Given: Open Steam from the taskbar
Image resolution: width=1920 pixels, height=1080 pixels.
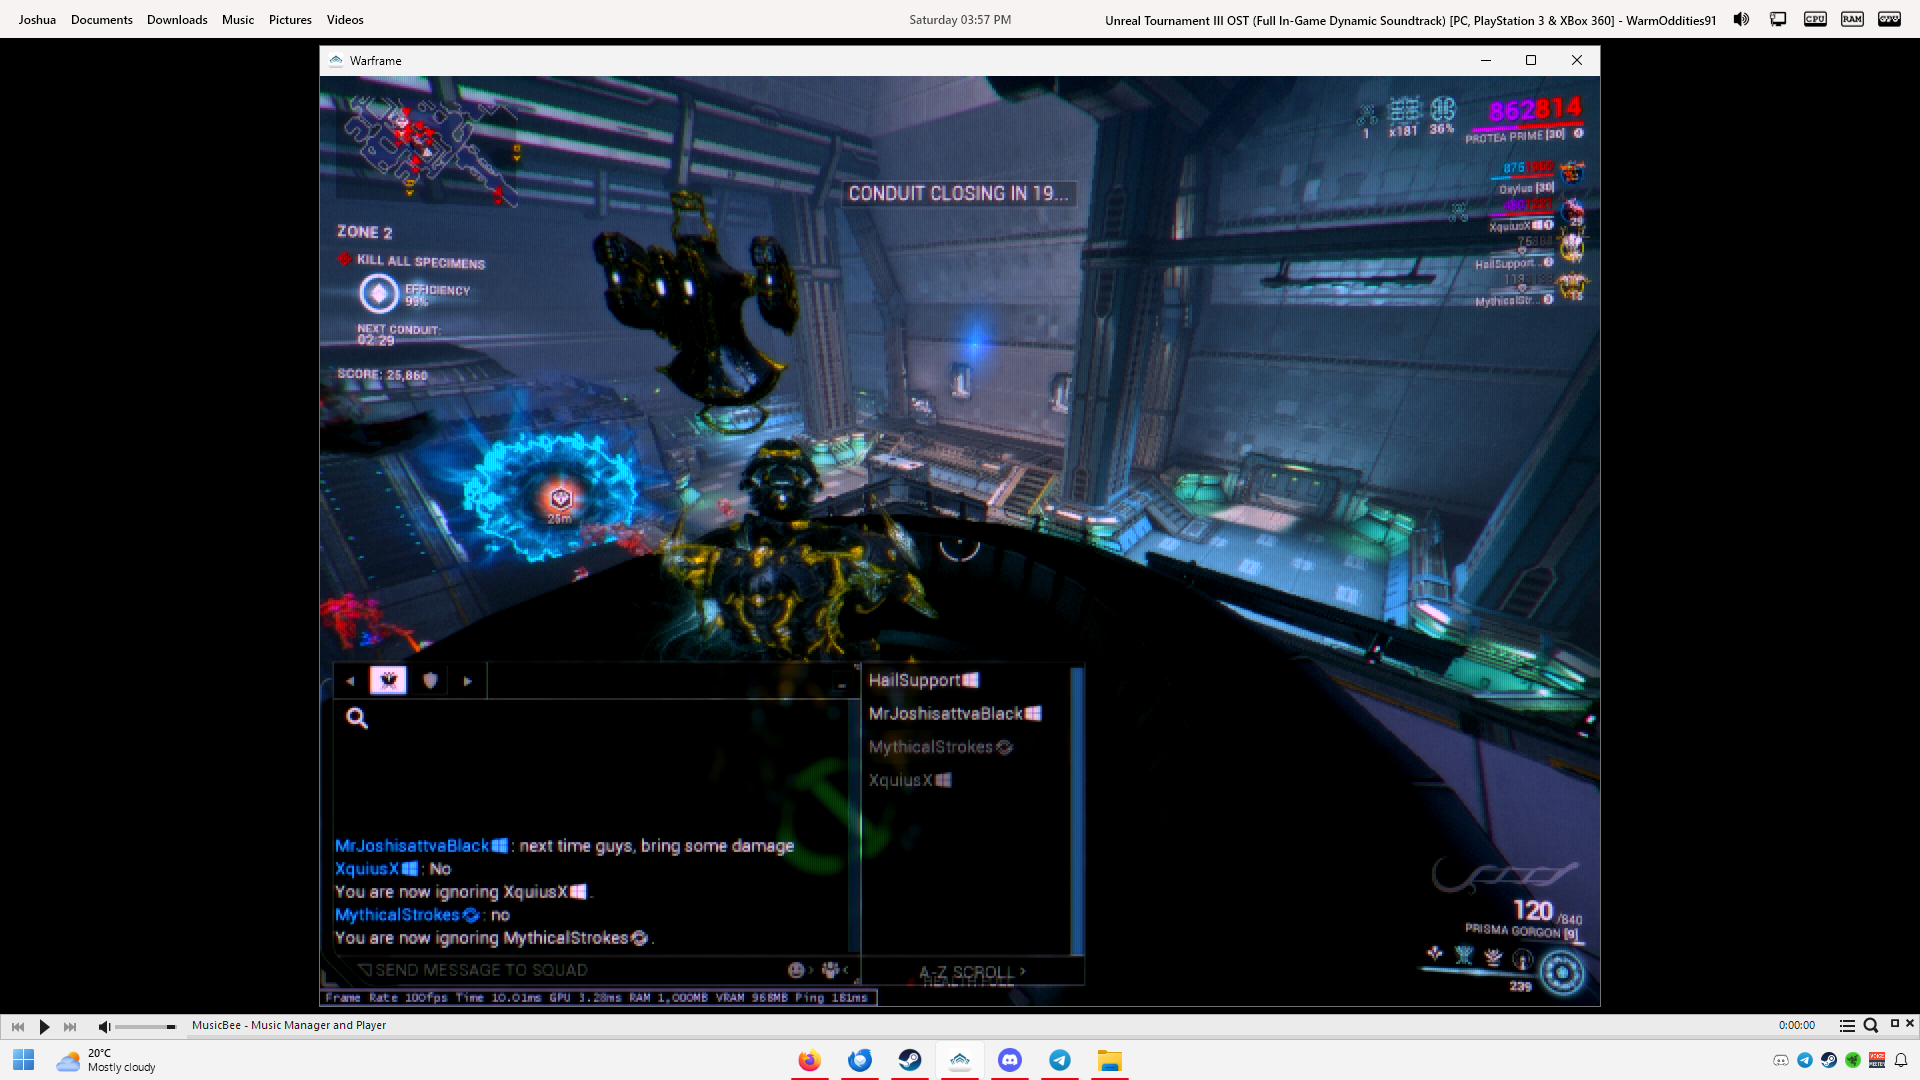Looking at the screenshot, I should tap(910, 1060).
